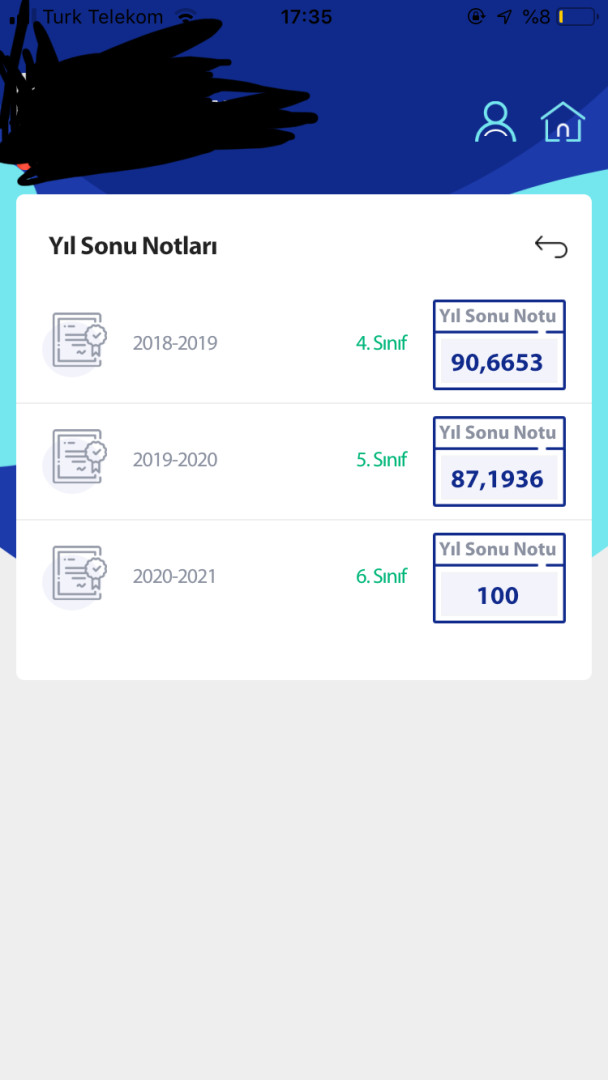This screenshot has width=608, height=1080.
Task: Select the 2018-2019 school year row
Action: click(175, 344)
